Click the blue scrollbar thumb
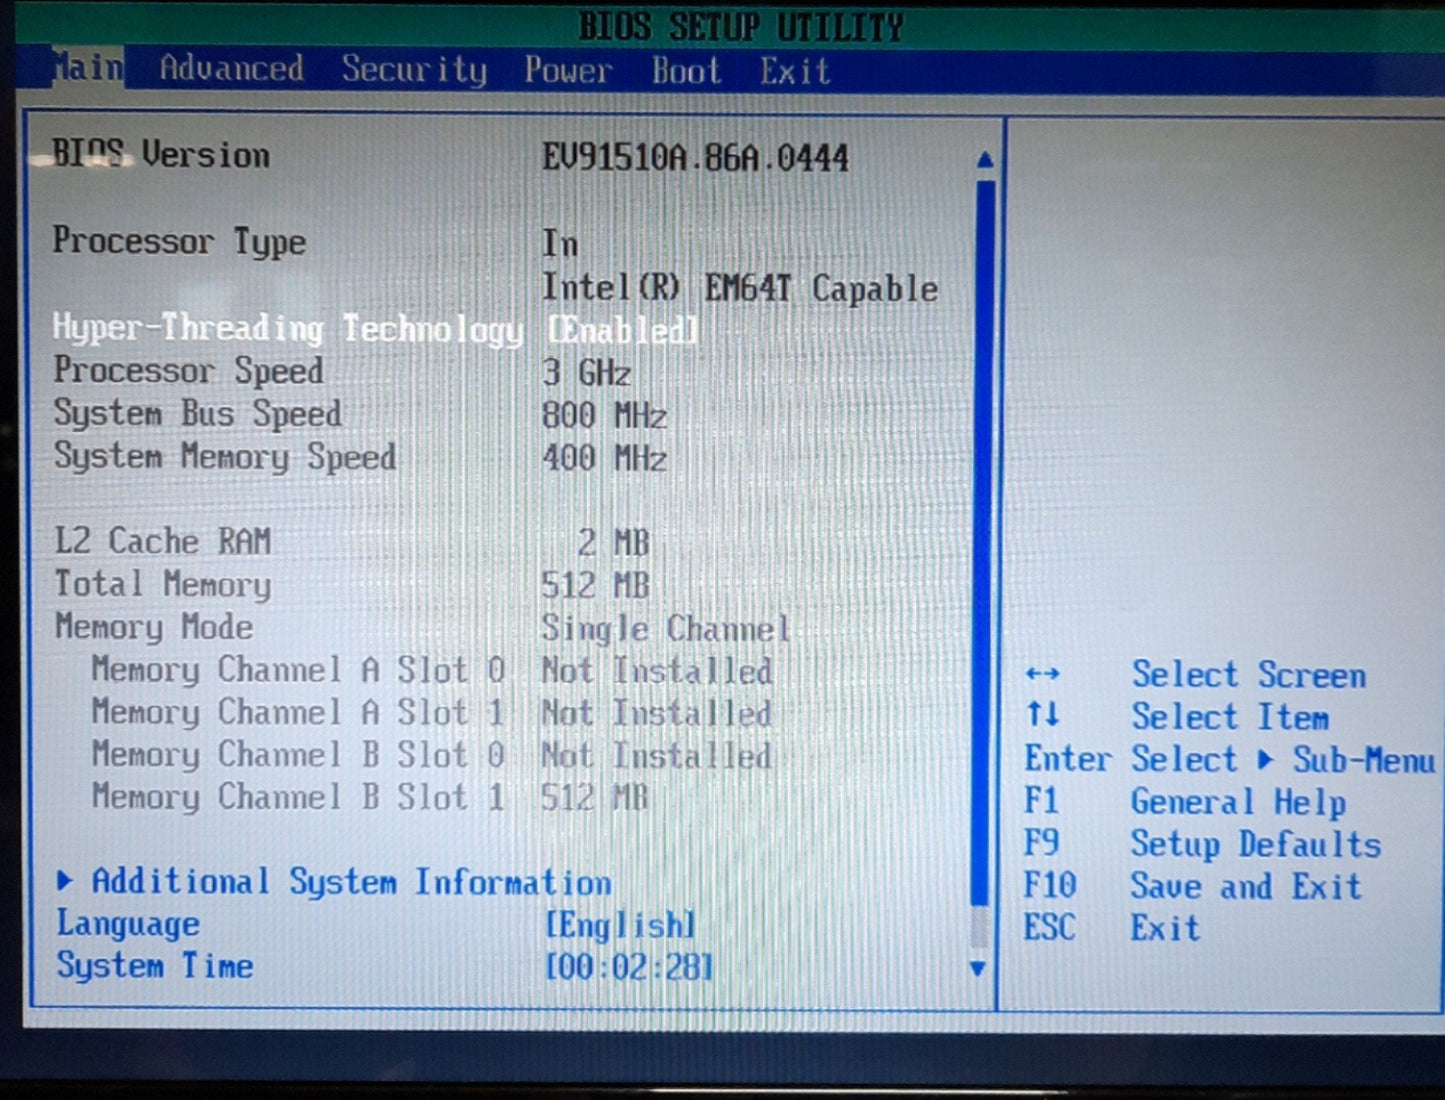Screen dimensions: 1445x1100 [981, 550]
